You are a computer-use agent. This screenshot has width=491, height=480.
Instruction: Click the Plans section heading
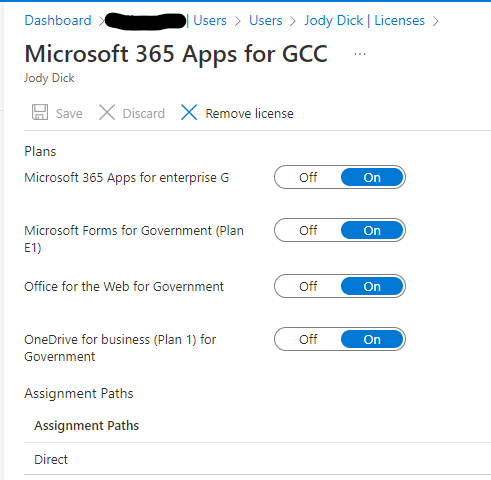(x=40, y=151)
